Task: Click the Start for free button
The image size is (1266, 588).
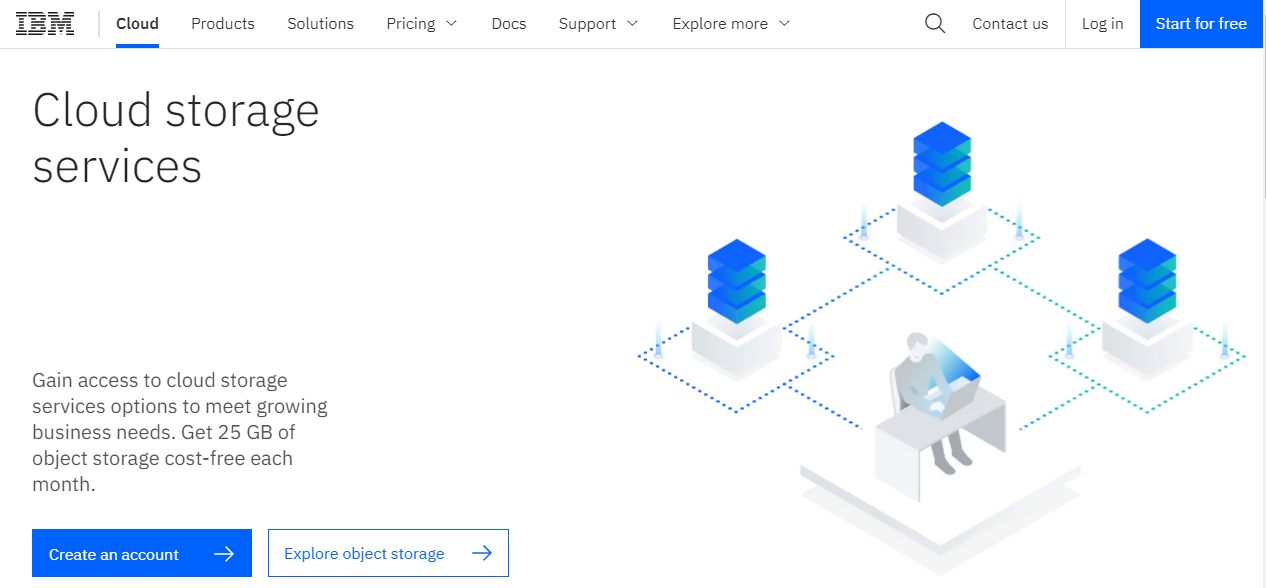Action: [1201, 24]
